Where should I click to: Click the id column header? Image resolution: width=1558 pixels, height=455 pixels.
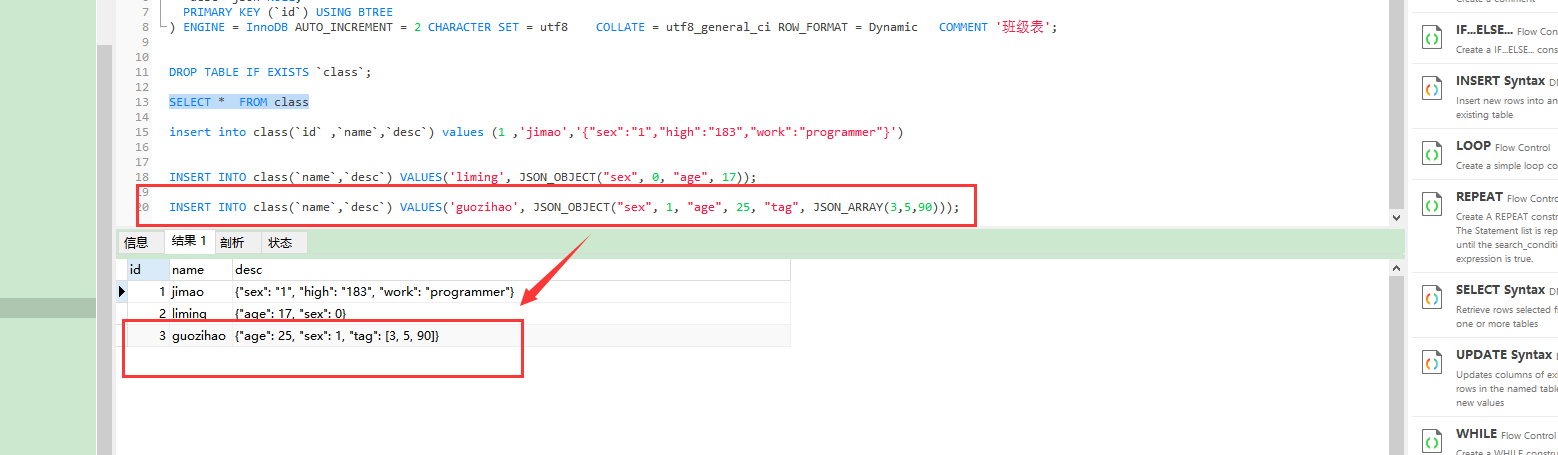(148, 270)
